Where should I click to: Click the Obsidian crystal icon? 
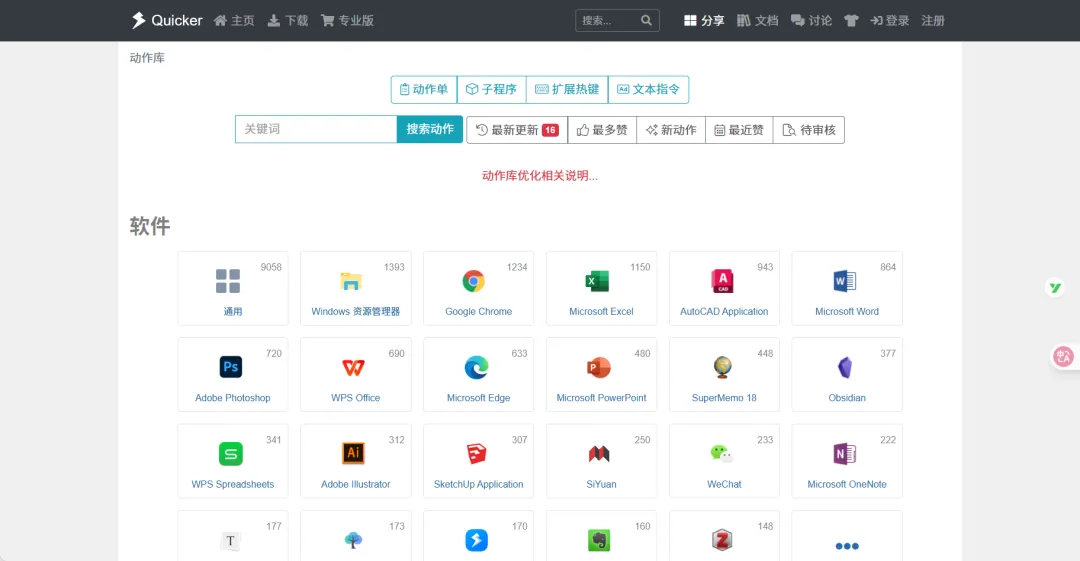(x=845, y=367)
